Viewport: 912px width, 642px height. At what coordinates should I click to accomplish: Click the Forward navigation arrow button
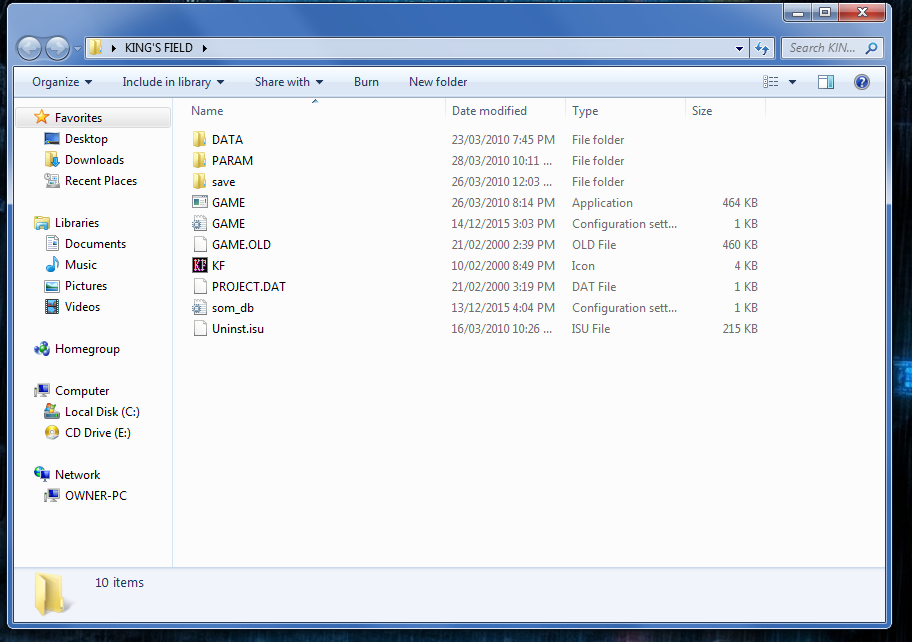(x=58, y=48)
